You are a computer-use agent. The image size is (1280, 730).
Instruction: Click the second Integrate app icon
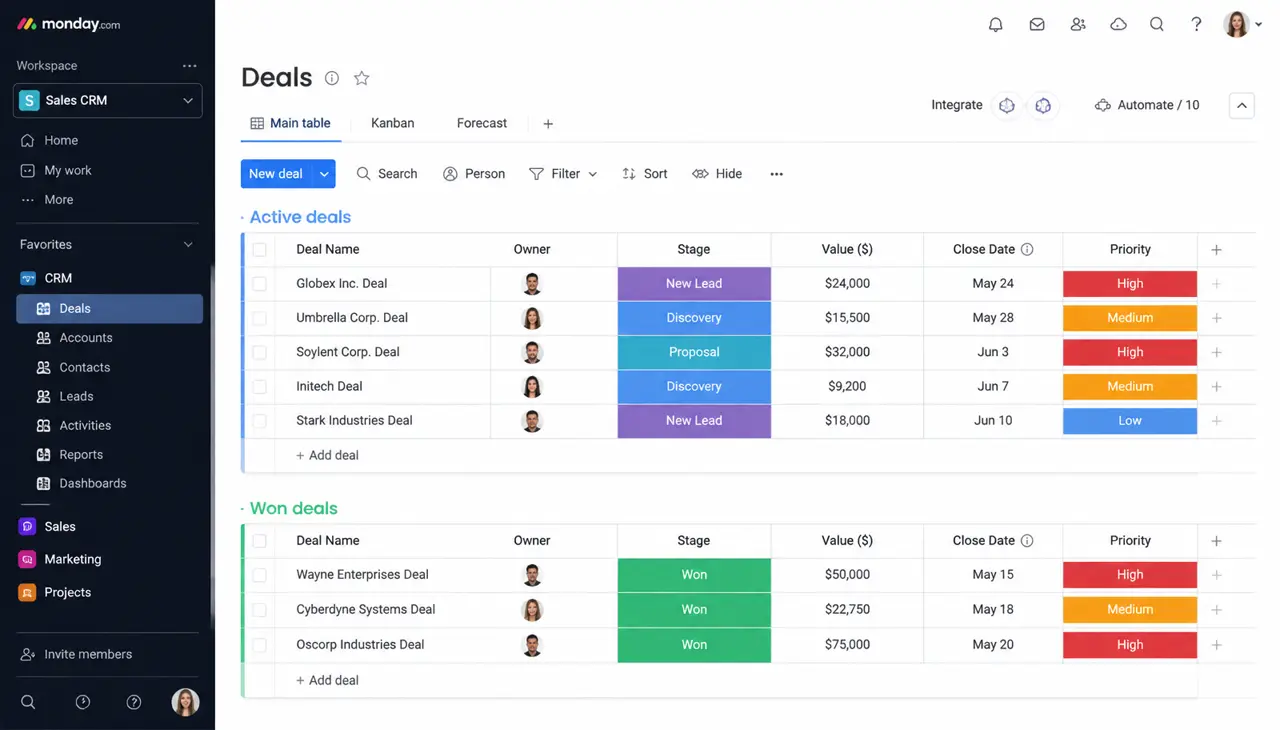coord(1043,105)
